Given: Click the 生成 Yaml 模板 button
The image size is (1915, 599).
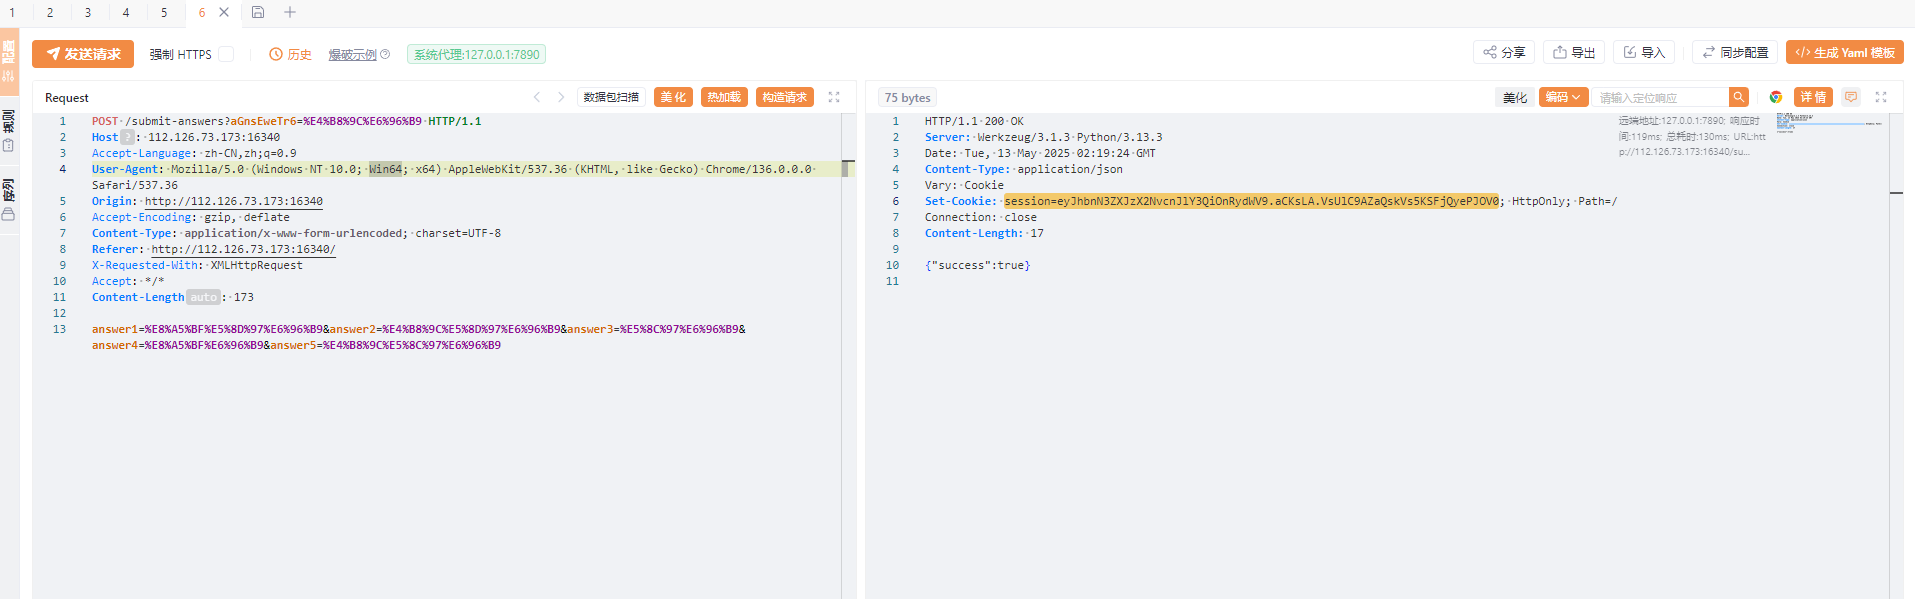Looking at the screenshot, I should tap(1845, 52).
